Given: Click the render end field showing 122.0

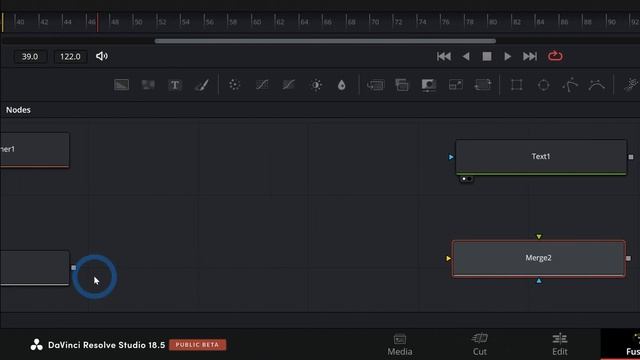Looking at the screenshot, I should click(70, 56).
